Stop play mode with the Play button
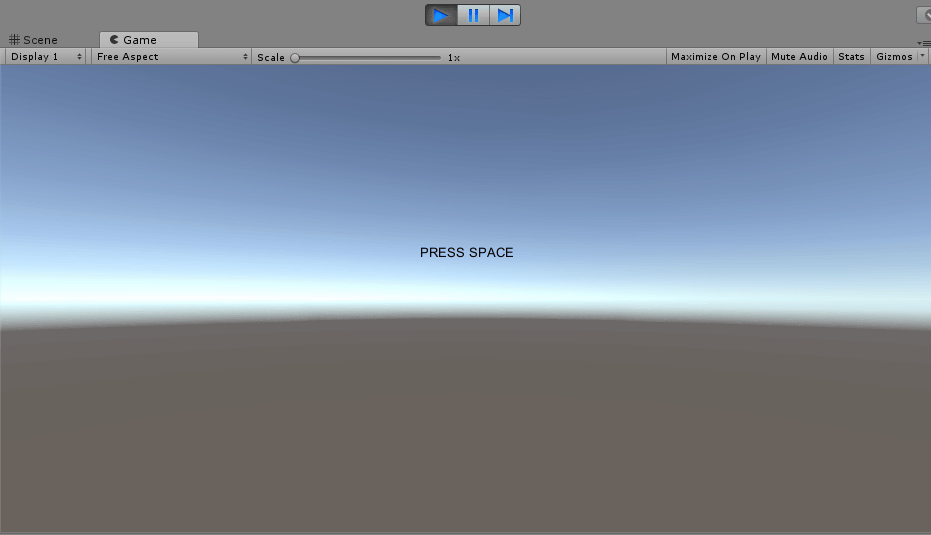 tap(441, 15)
